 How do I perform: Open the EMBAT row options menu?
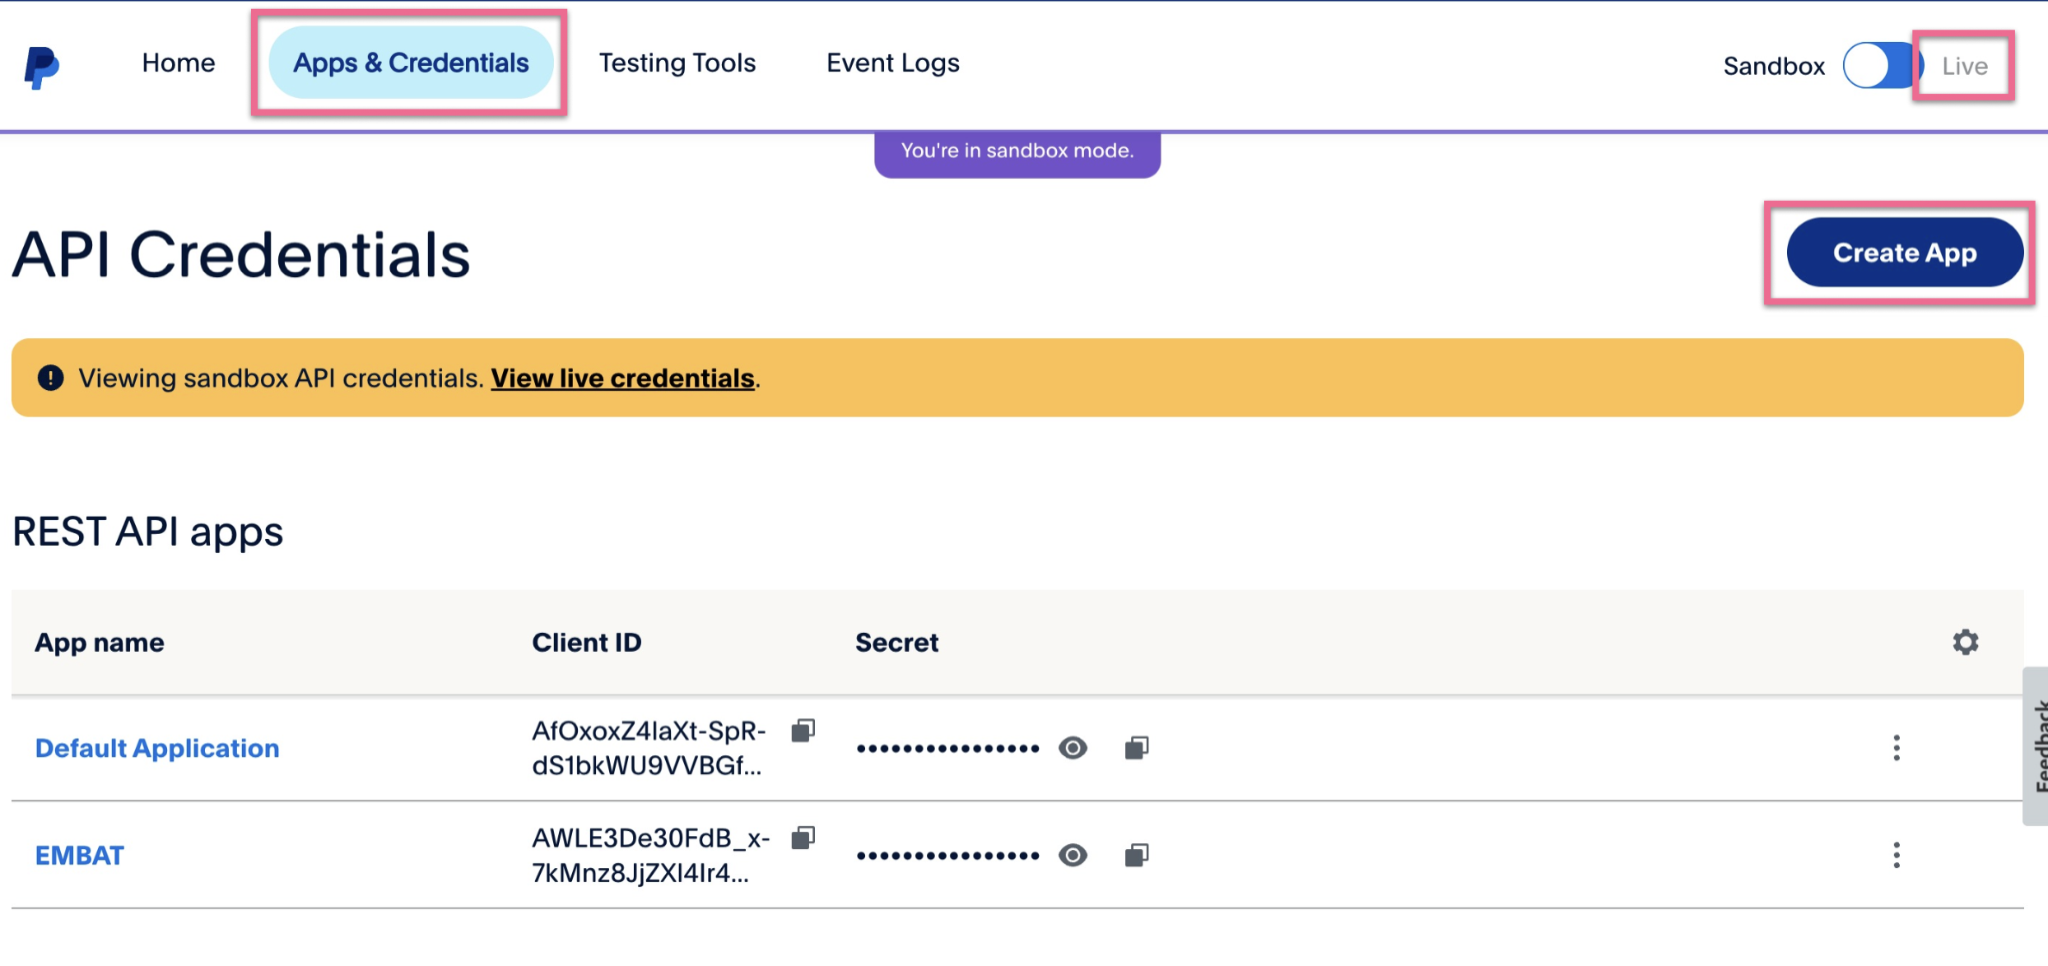tap(1896, 855)
